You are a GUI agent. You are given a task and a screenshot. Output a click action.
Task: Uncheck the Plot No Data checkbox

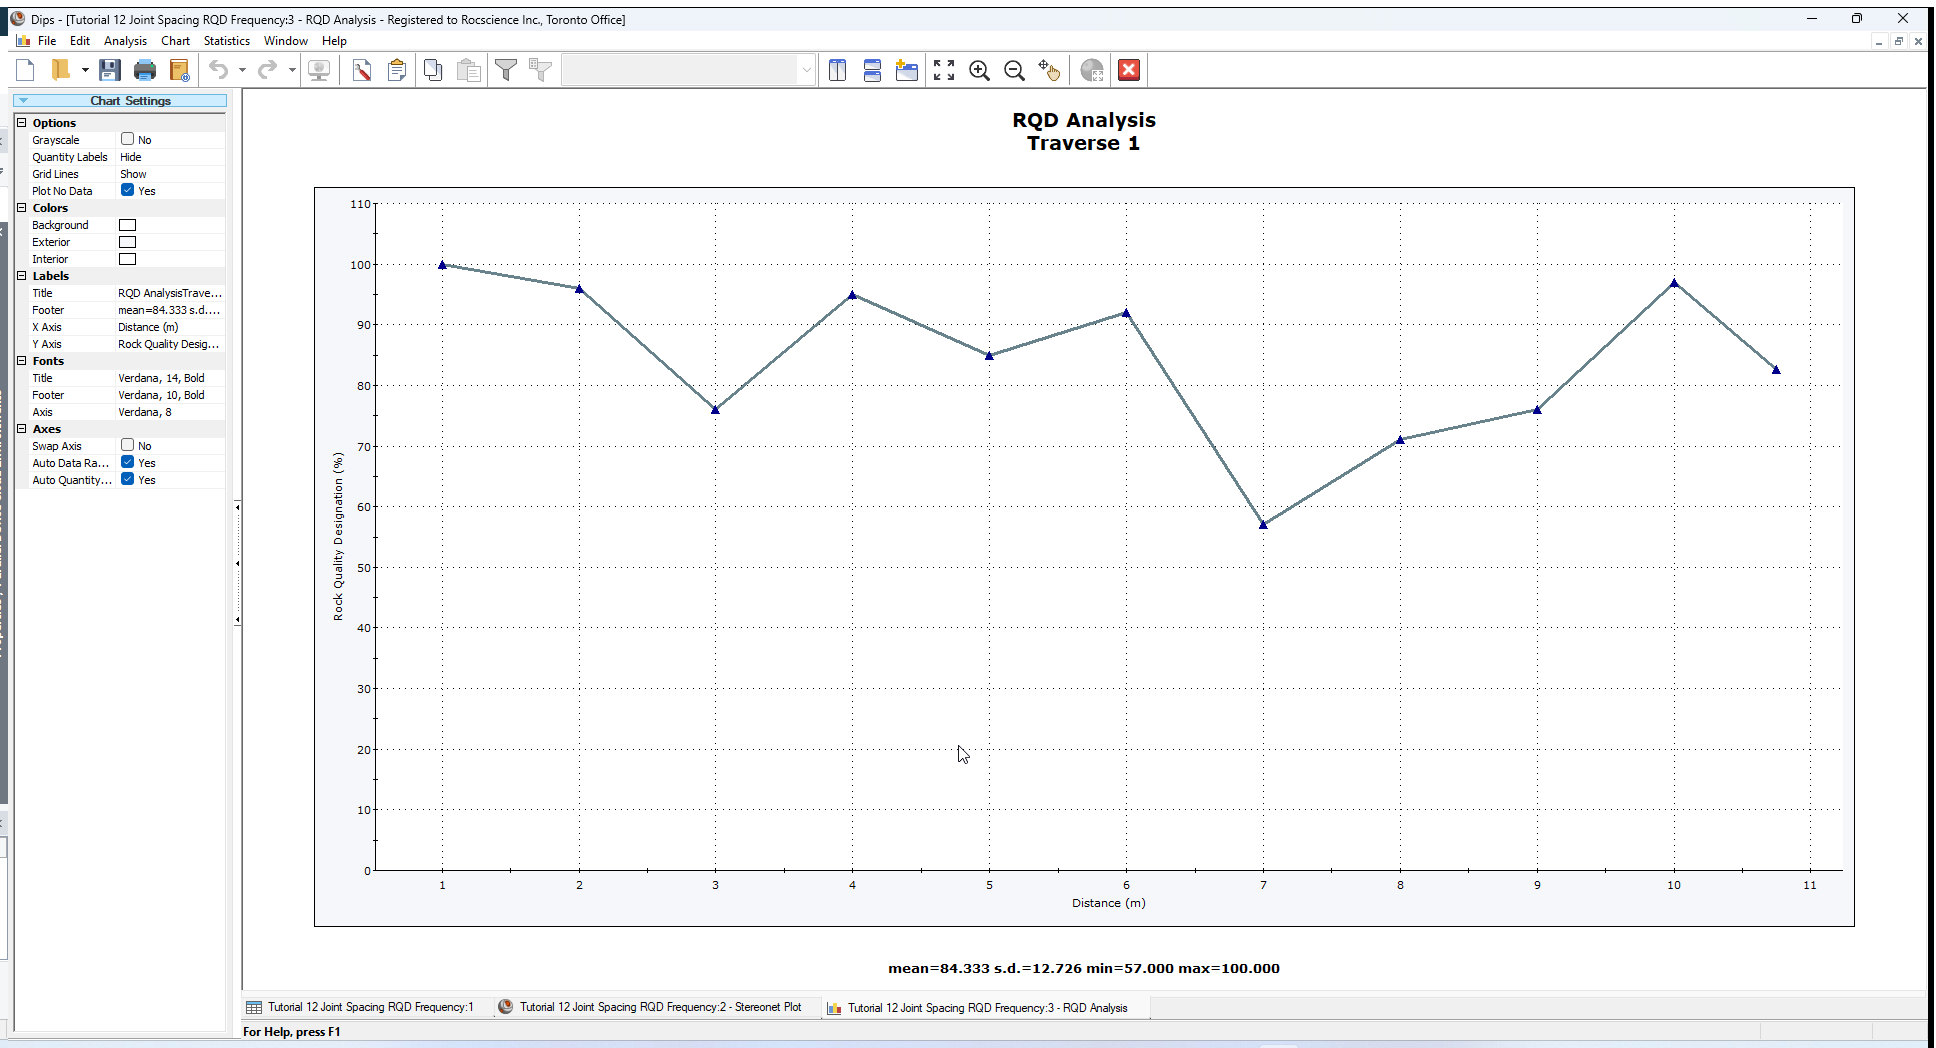(128, 190)
